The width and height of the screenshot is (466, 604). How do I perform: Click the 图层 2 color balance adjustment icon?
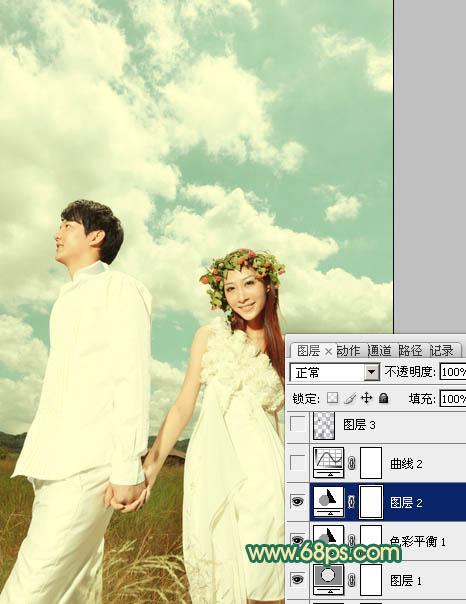(329, 501)
